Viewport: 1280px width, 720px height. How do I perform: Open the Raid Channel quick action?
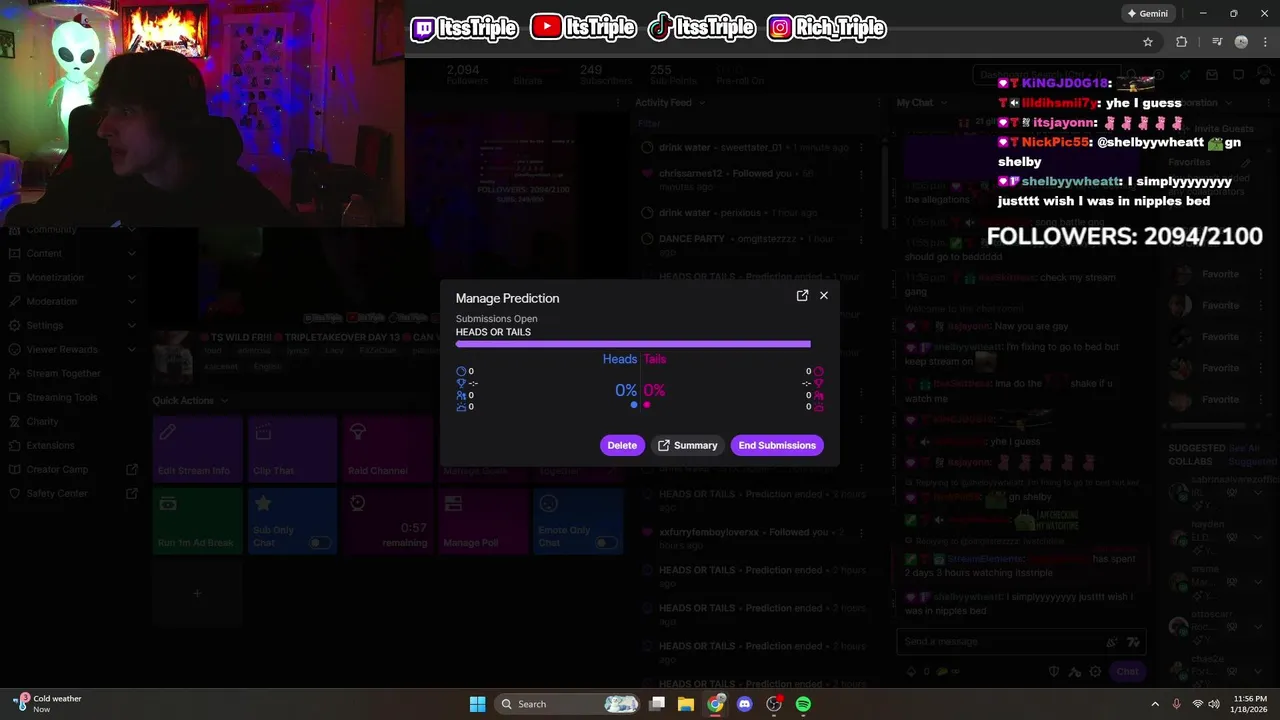[x=388, y=449]
